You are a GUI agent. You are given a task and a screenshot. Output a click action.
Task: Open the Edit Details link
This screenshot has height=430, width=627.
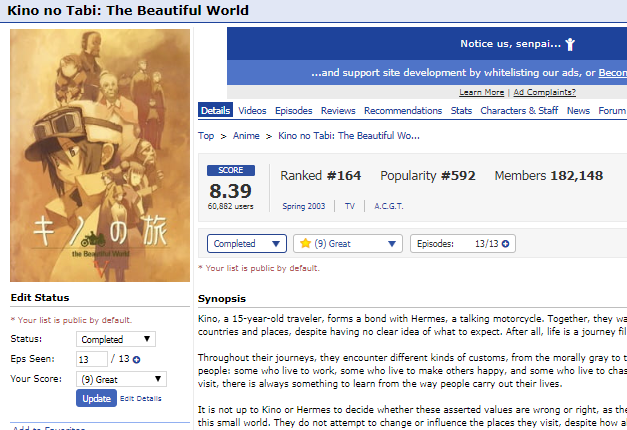tap(141, 399)
